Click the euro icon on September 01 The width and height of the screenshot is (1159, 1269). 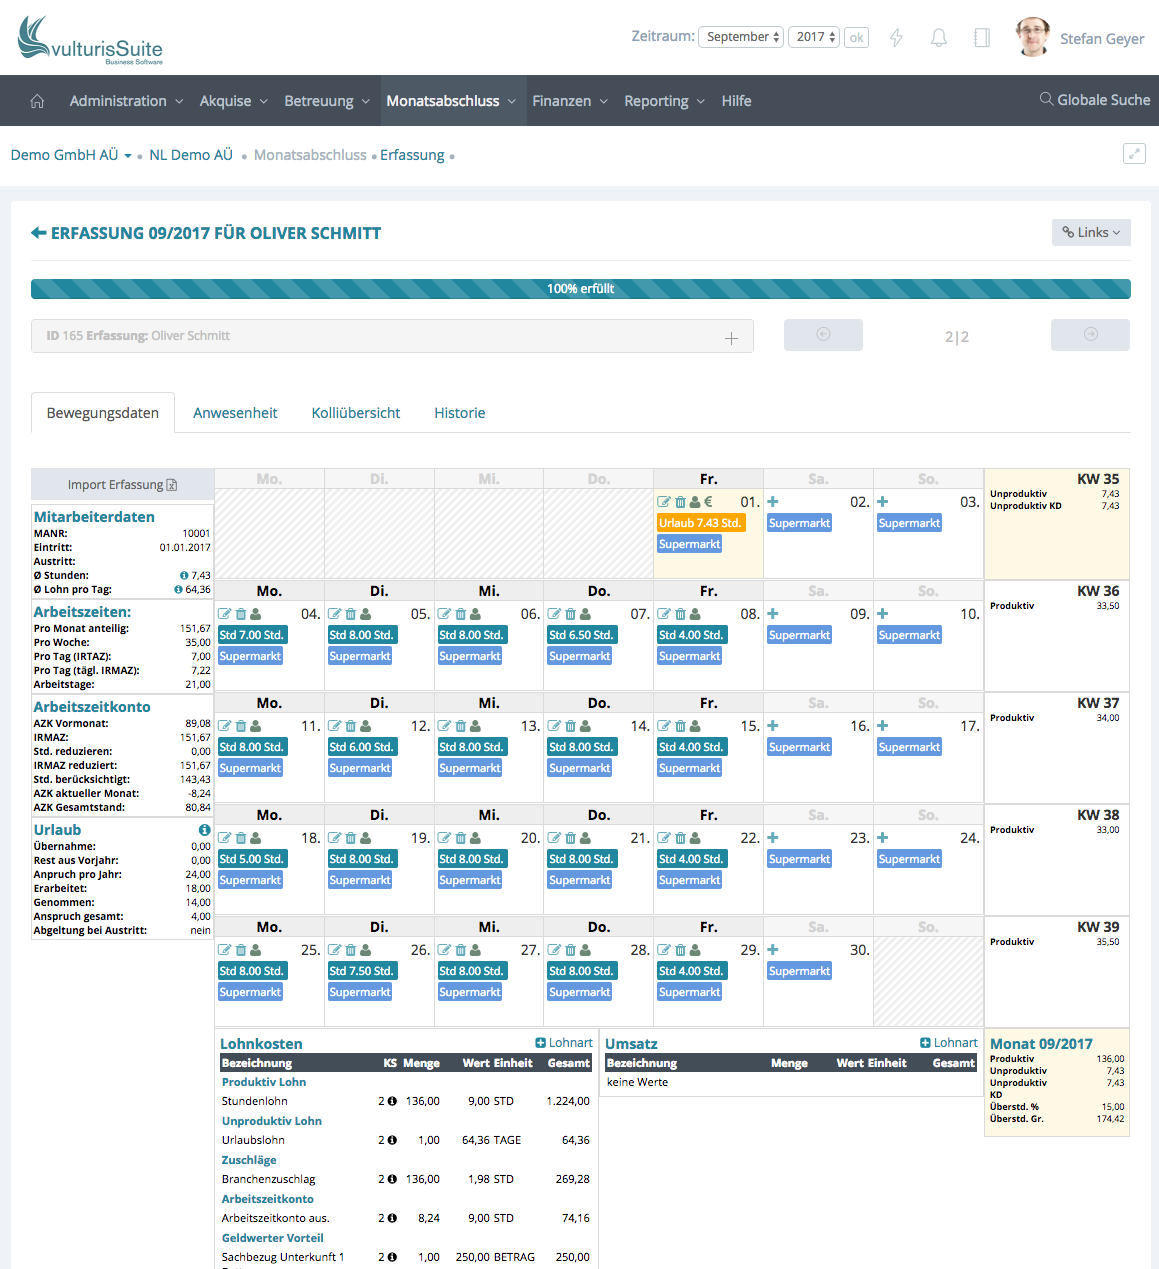point(708,502)
